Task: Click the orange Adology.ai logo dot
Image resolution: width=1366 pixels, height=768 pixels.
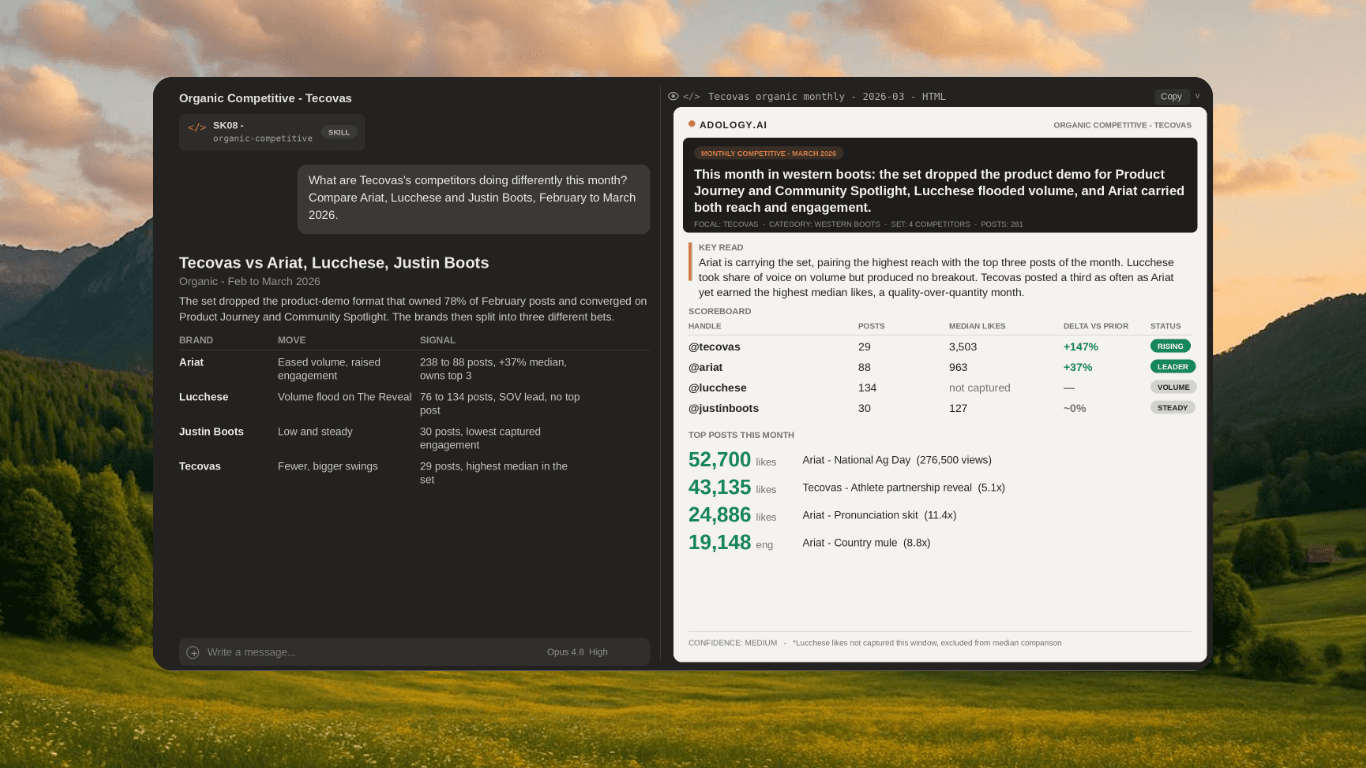Action: pos(691,124)
